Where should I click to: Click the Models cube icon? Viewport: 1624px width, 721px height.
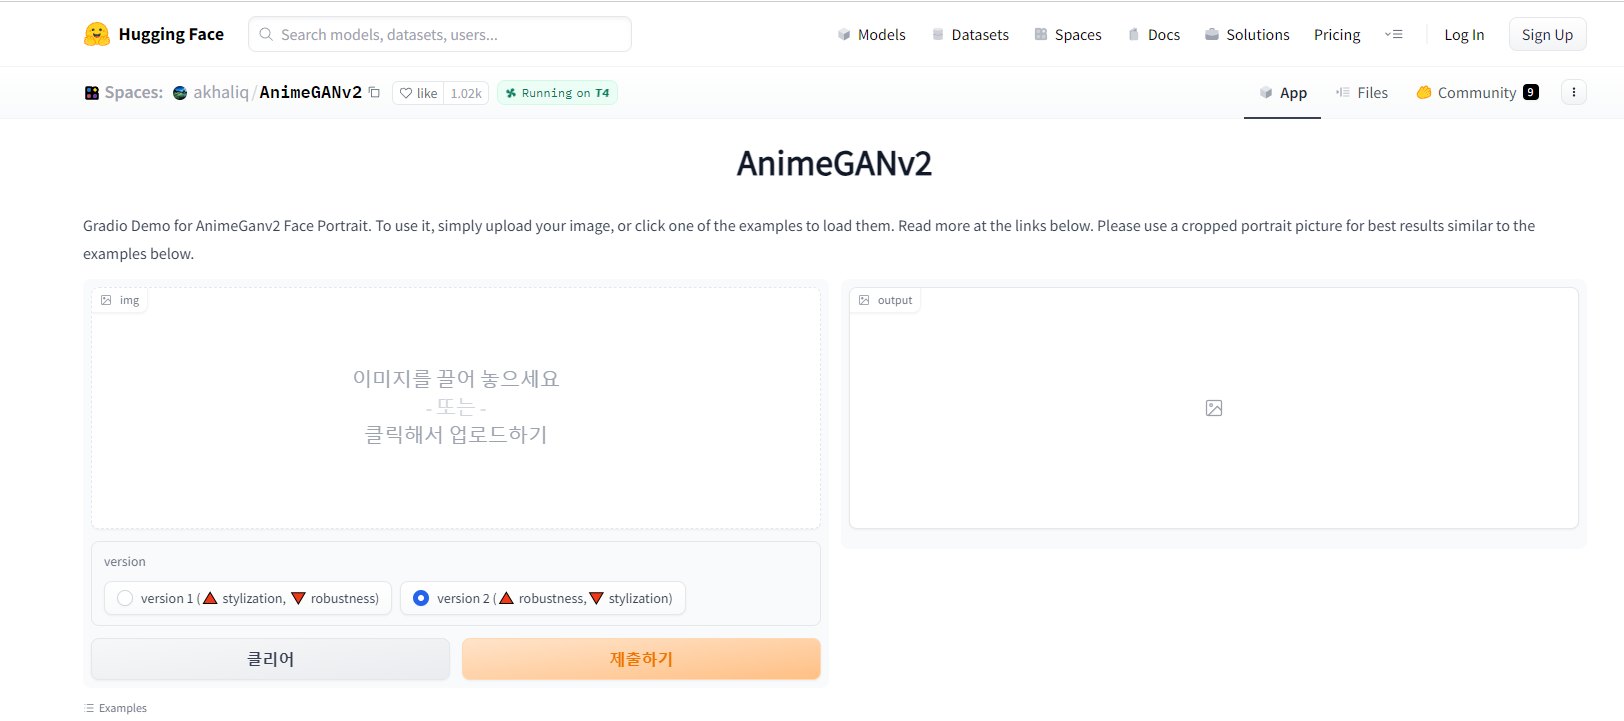(844, 34)
